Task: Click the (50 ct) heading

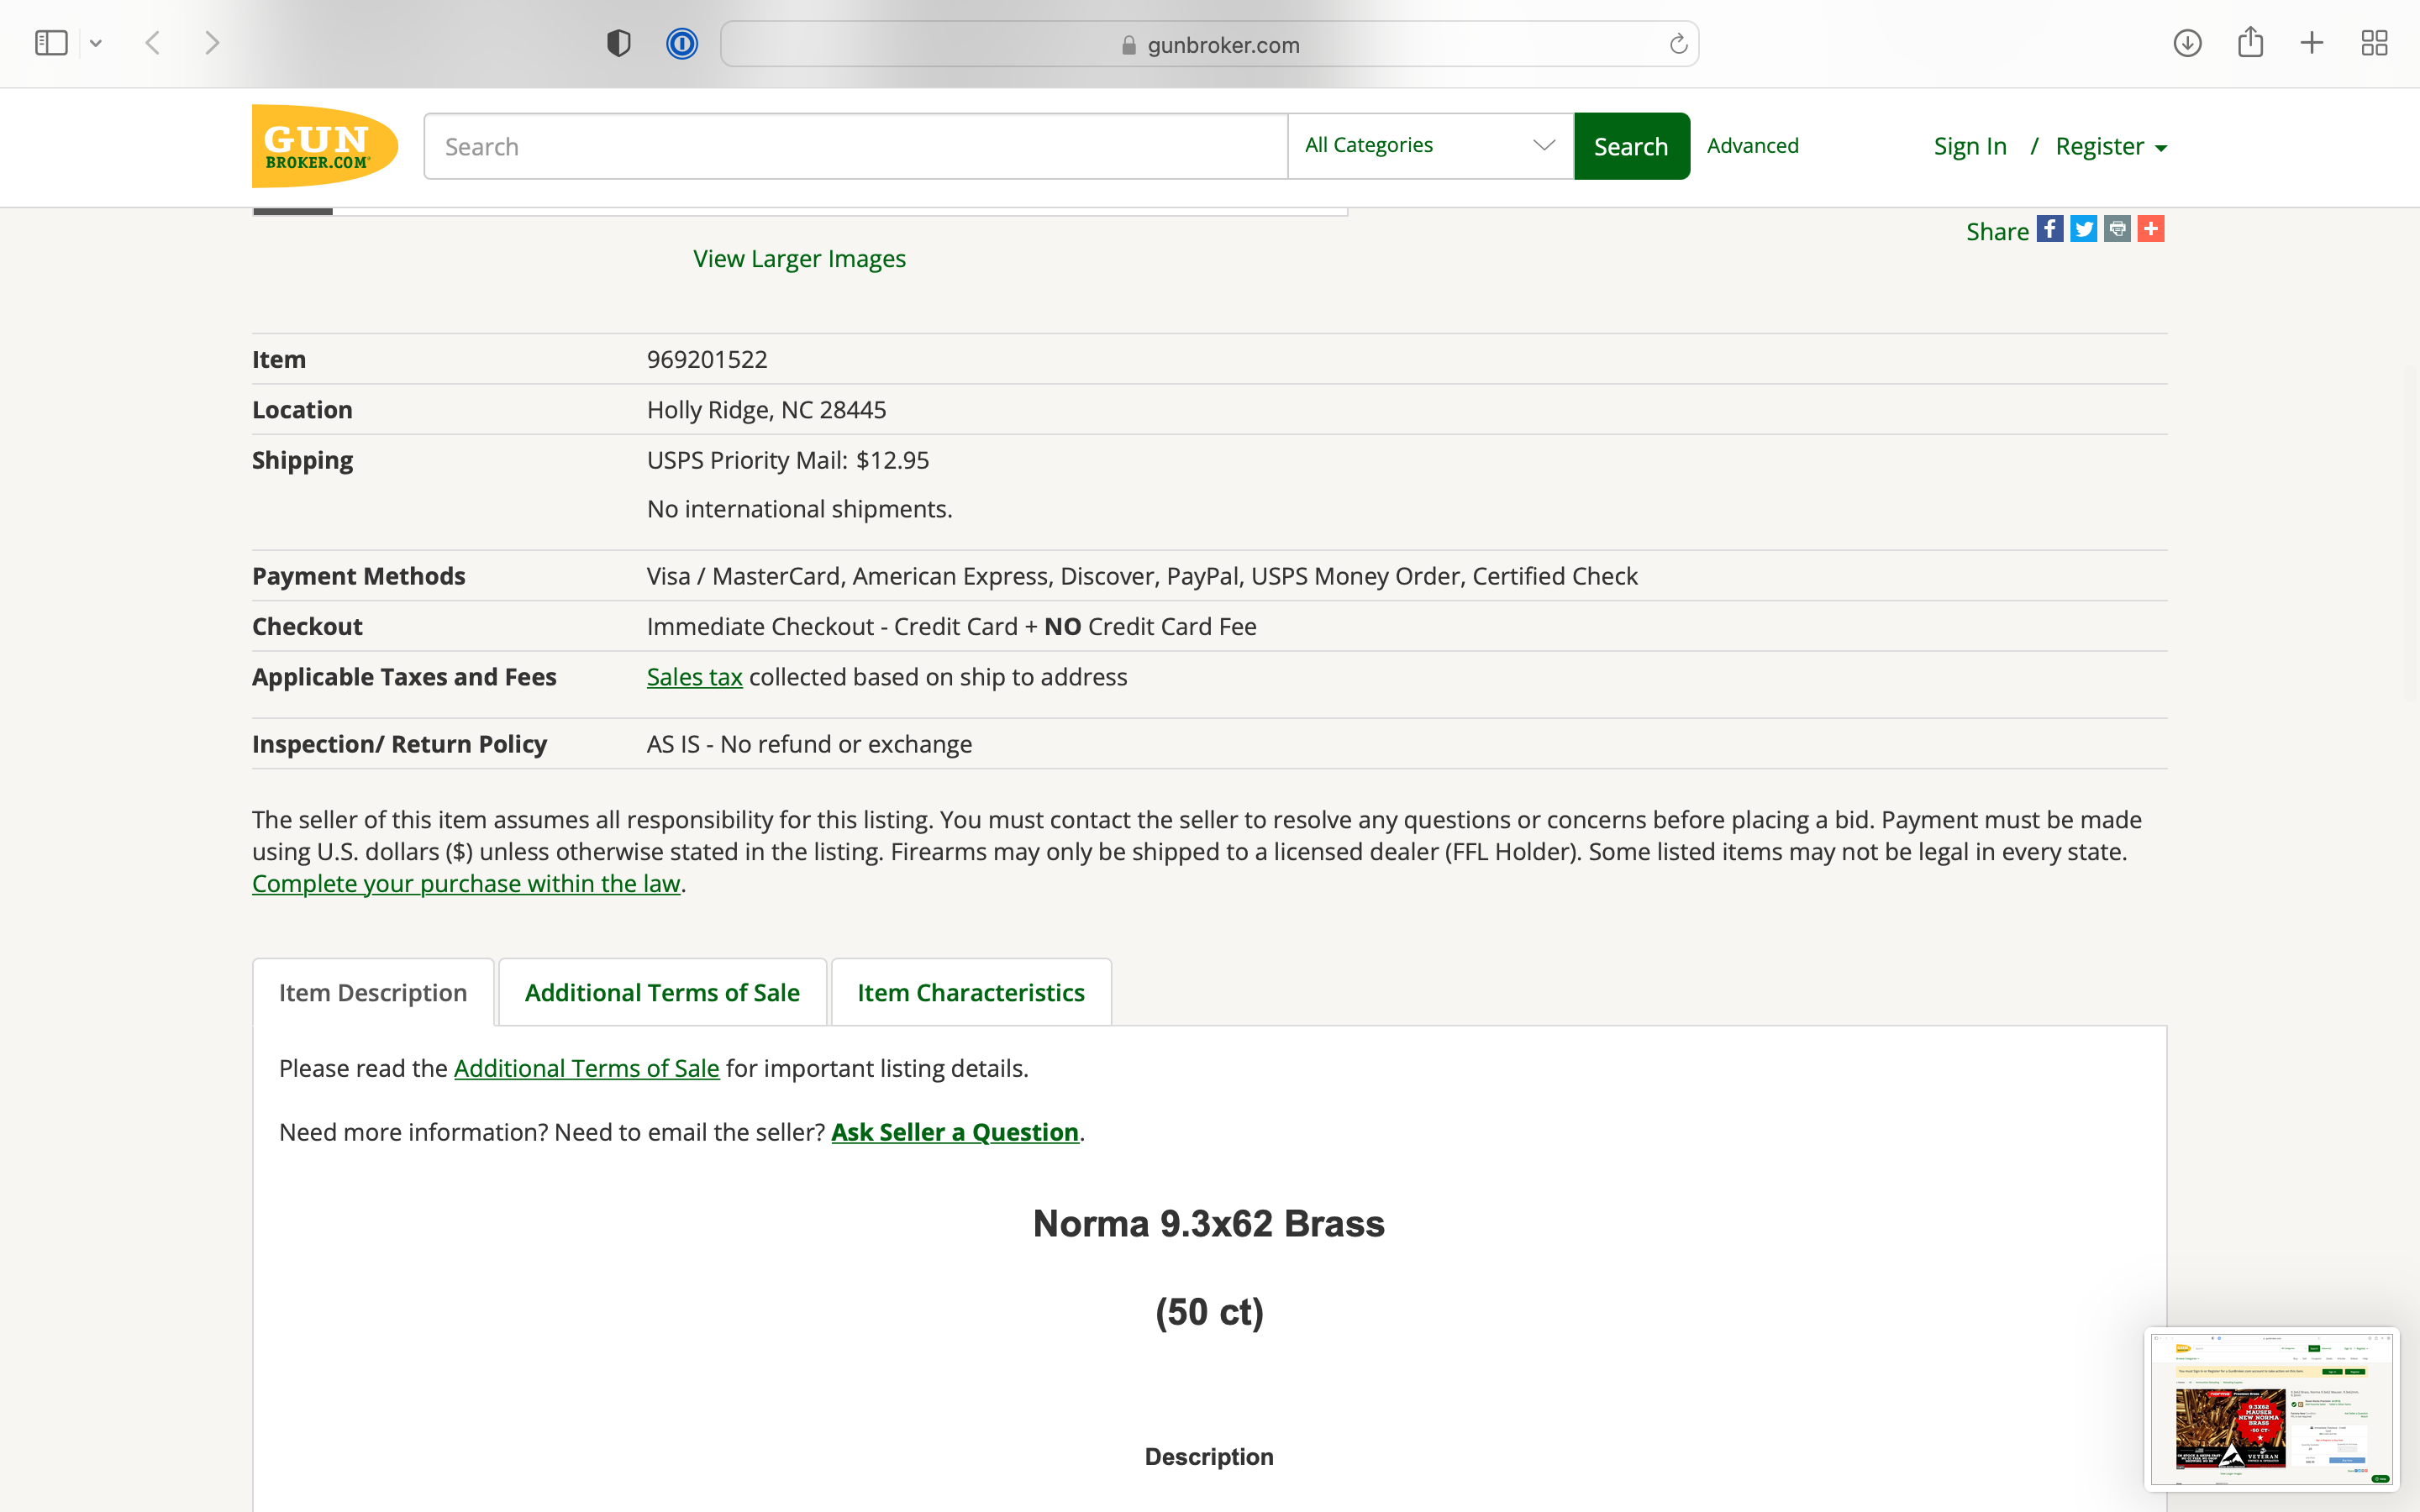Action: [1209, 1312]
